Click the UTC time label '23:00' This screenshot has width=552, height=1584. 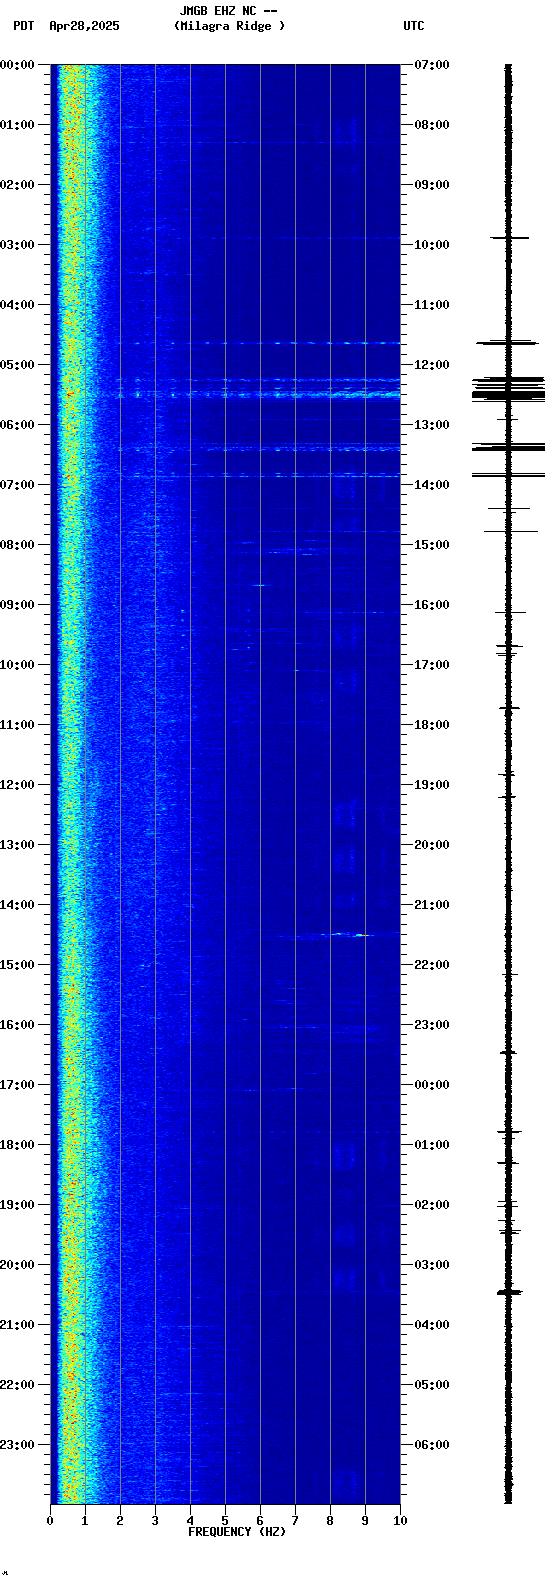[x=432, y=1025]
